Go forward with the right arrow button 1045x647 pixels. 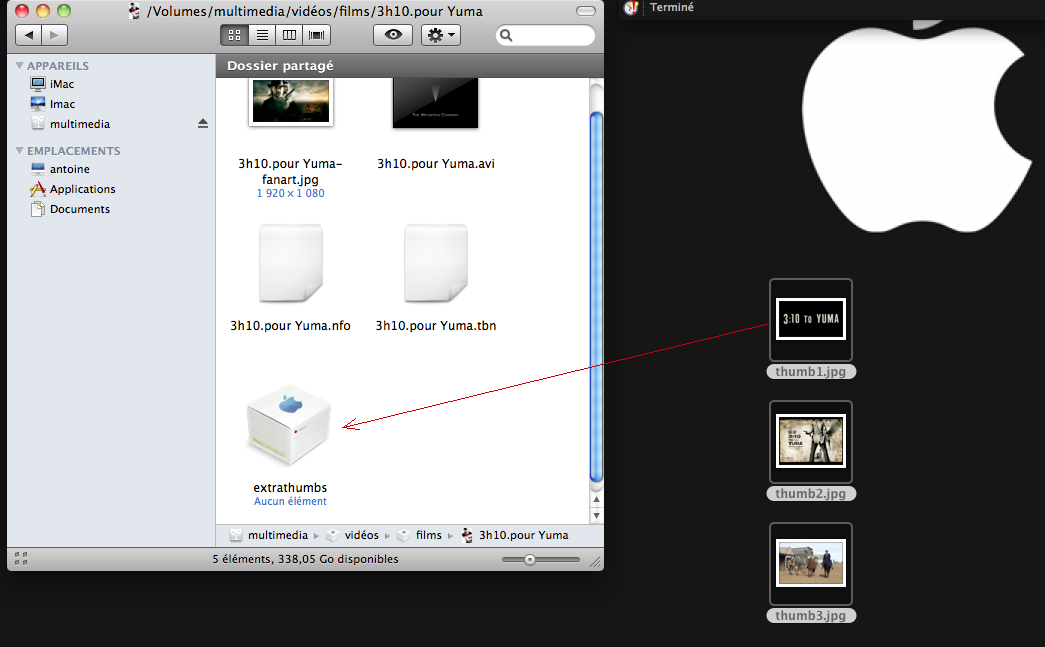point(54,35)
